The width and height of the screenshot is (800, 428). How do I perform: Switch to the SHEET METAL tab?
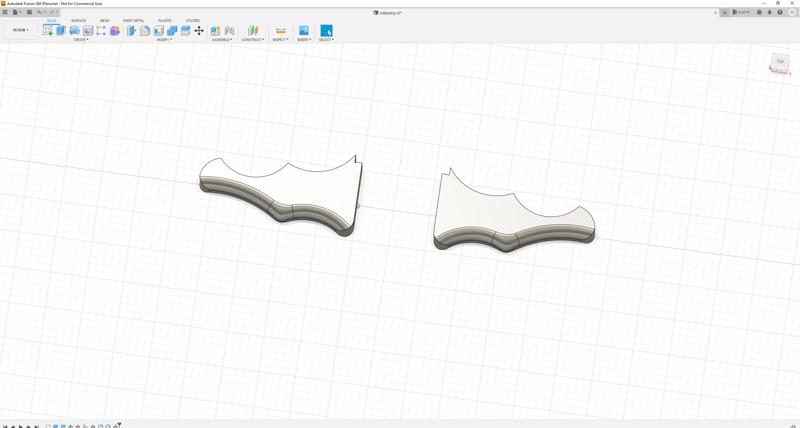pos(134,20)
